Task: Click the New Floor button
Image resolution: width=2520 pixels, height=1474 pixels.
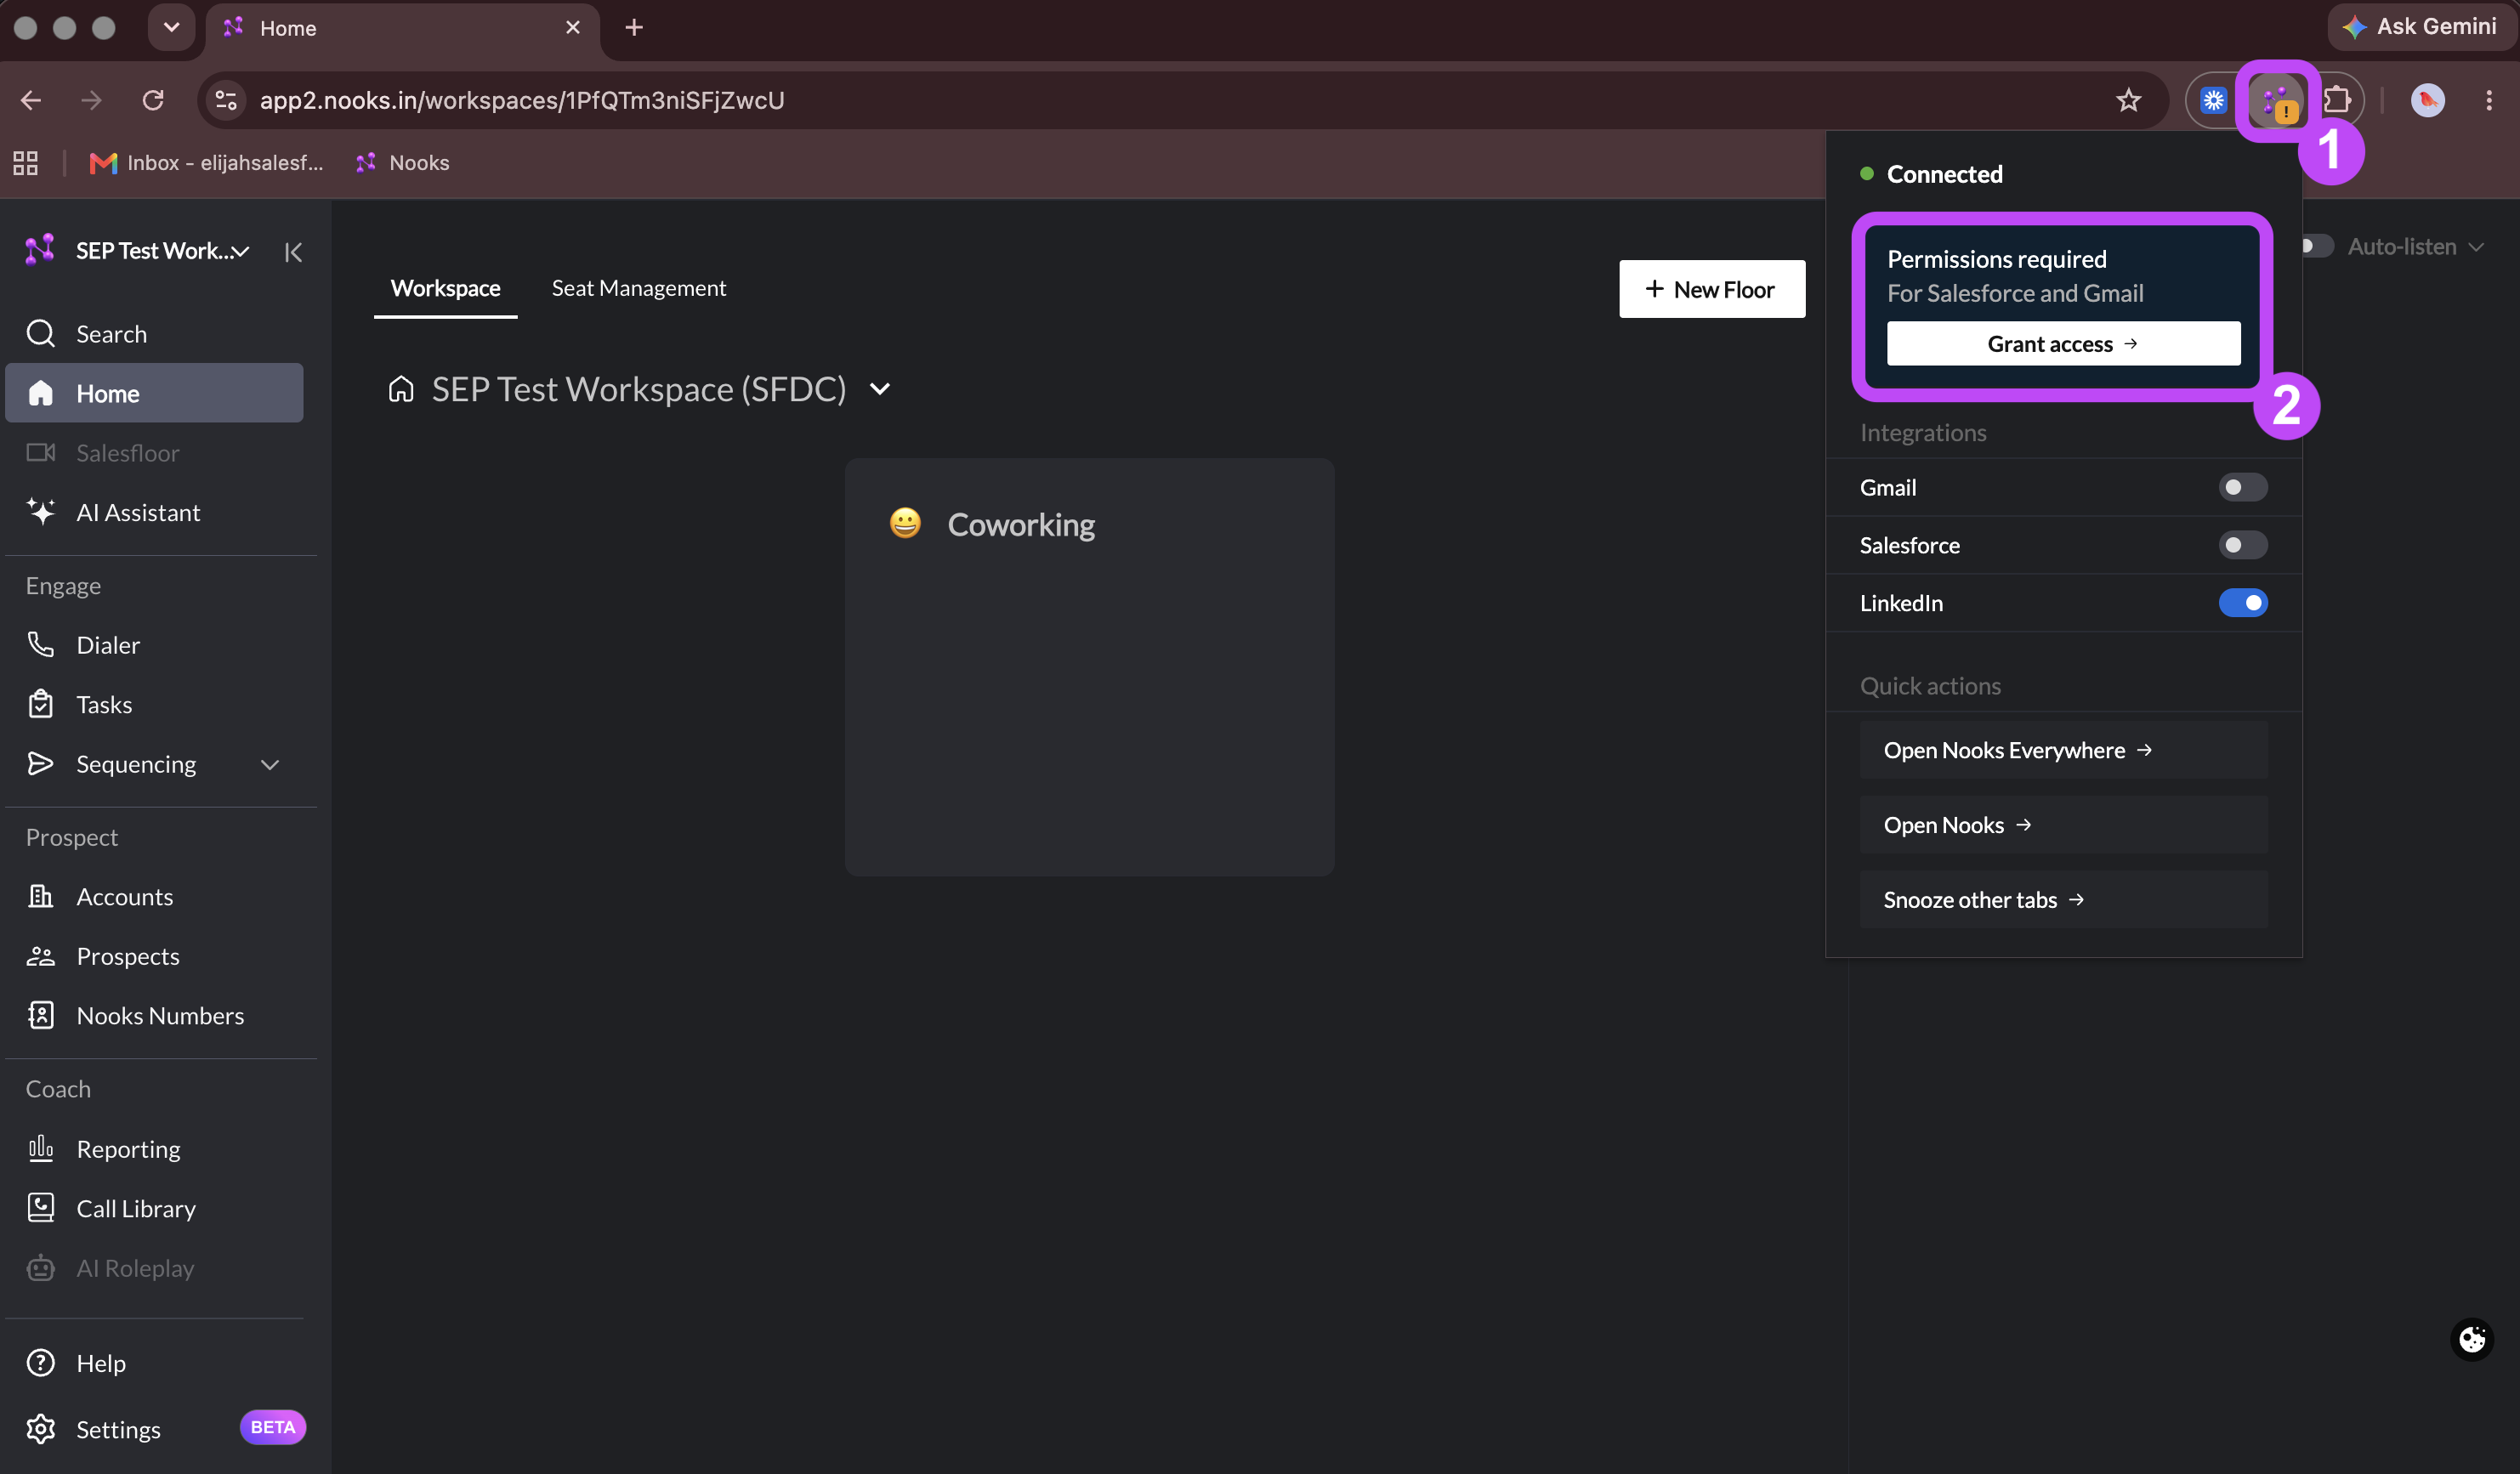Action: click(1712, 289)
